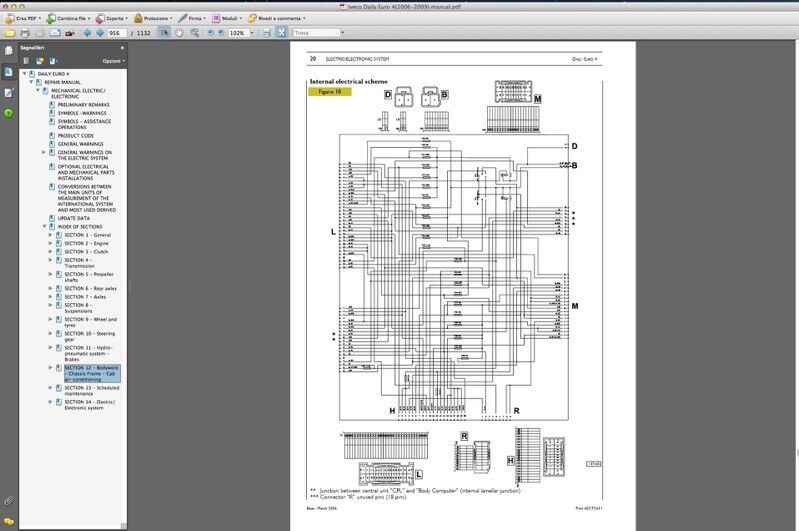This screenshot has height=531, width=799.
Task: Expand SECTION 2 - Engine bookmark
Action: tap(50, 243)
